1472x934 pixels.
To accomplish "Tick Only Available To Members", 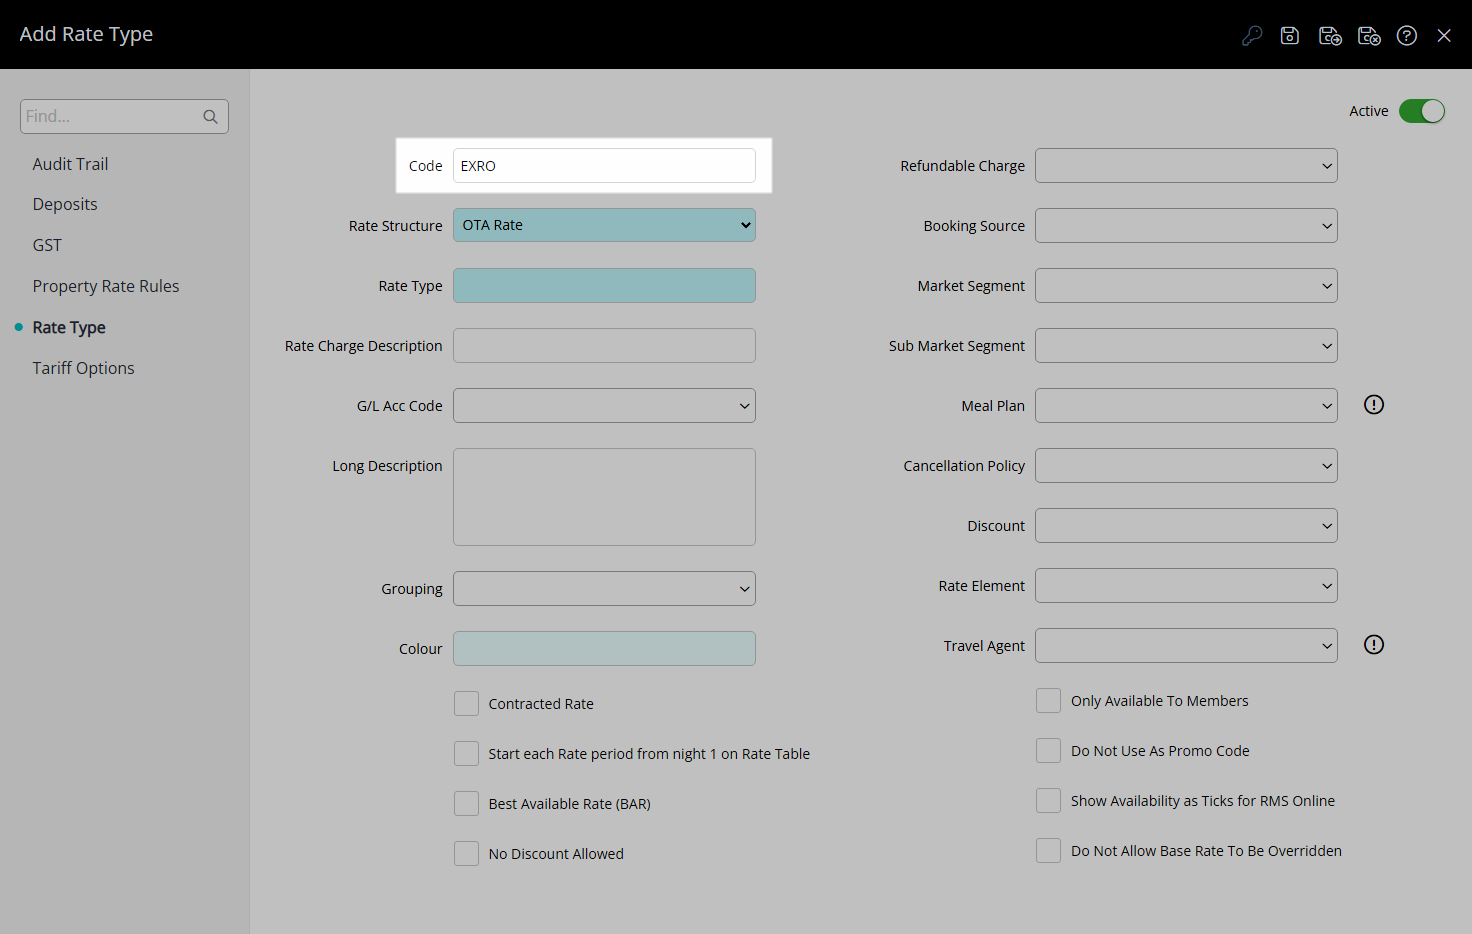I will [1048, 701].
